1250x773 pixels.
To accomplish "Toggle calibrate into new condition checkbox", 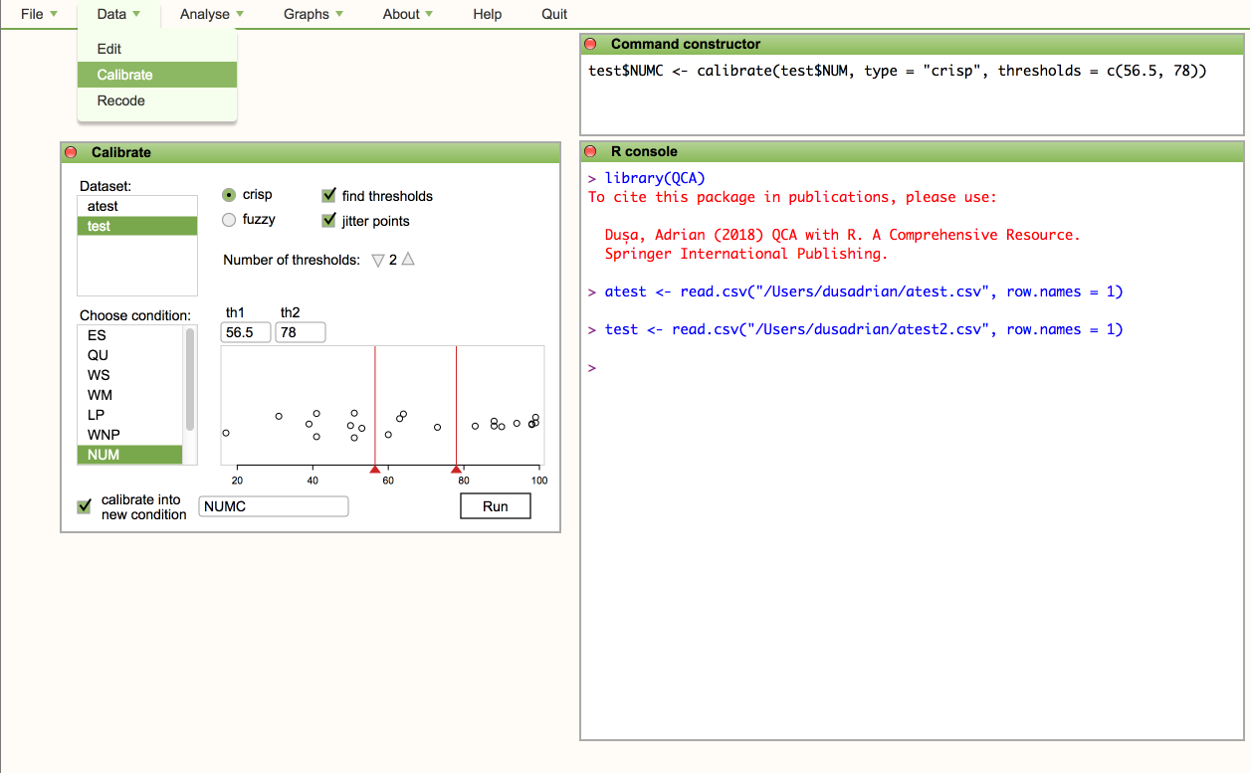I will coord(85,507).
